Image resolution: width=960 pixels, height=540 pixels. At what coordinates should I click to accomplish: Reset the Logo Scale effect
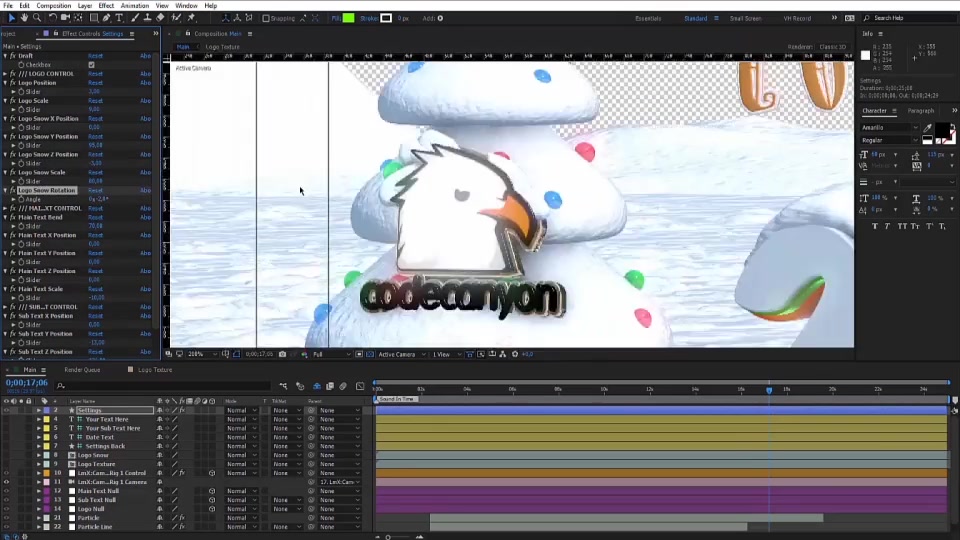click(95, 100)
